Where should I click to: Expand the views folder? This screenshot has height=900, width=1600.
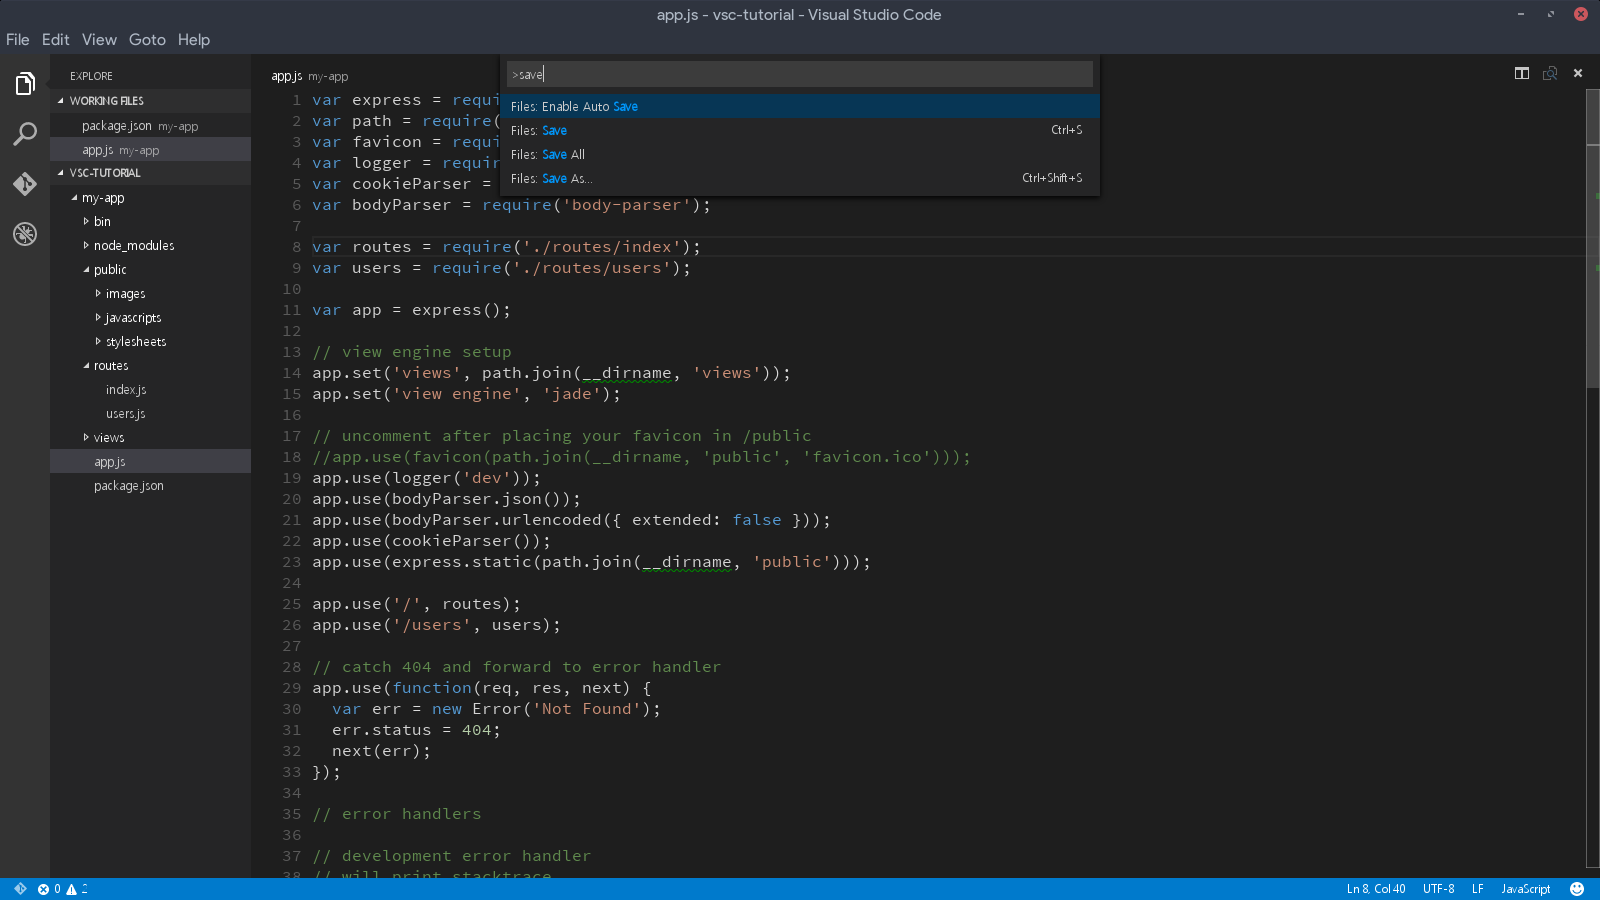click(150, 438)
